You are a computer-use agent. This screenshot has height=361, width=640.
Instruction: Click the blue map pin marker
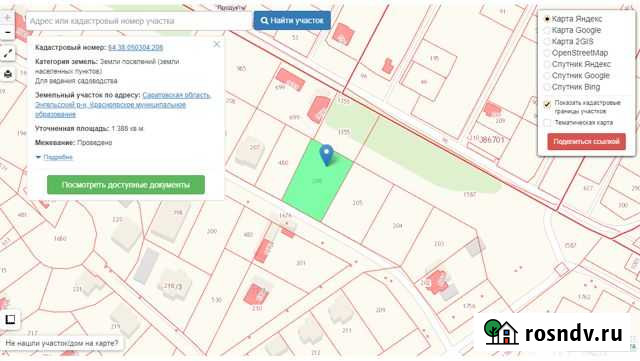point(327,155)
